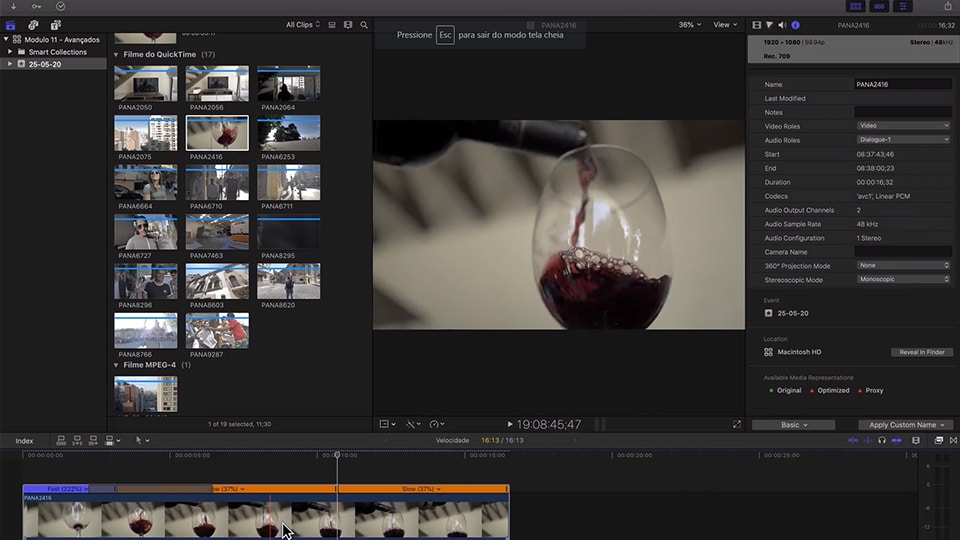Open the Color inspector triangle icon
The width and height of the screenshot is (960, 540).
770,25
